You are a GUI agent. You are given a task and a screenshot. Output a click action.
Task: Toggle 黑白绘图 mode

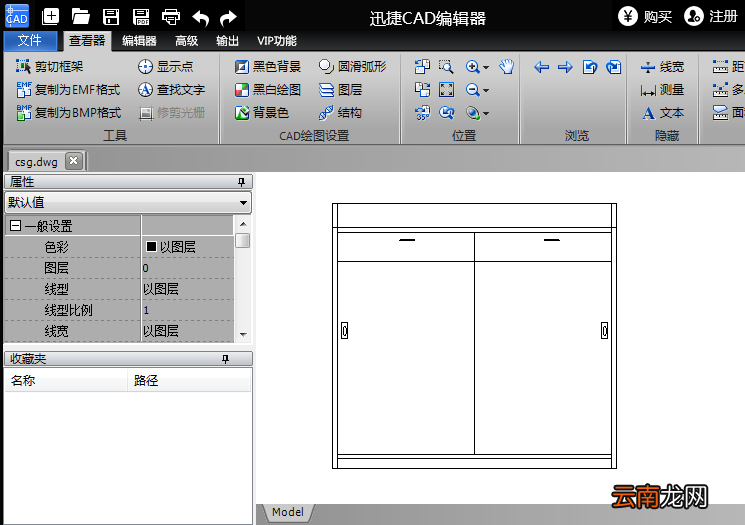tap(267, 89)
